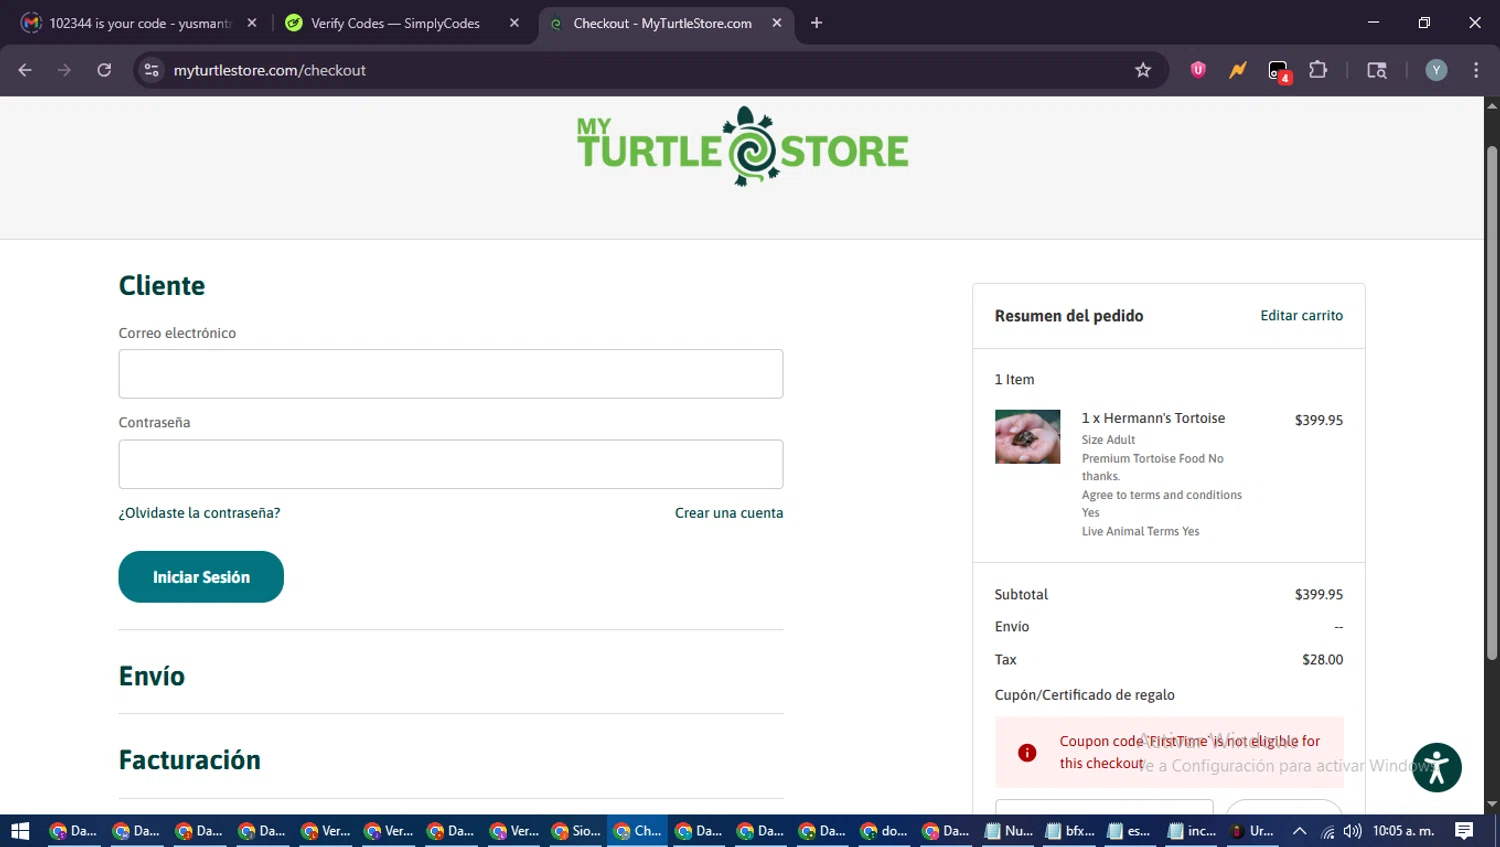Open the volume tray icon
This screenshot has width=1500, height=847.
point(1353,831)
